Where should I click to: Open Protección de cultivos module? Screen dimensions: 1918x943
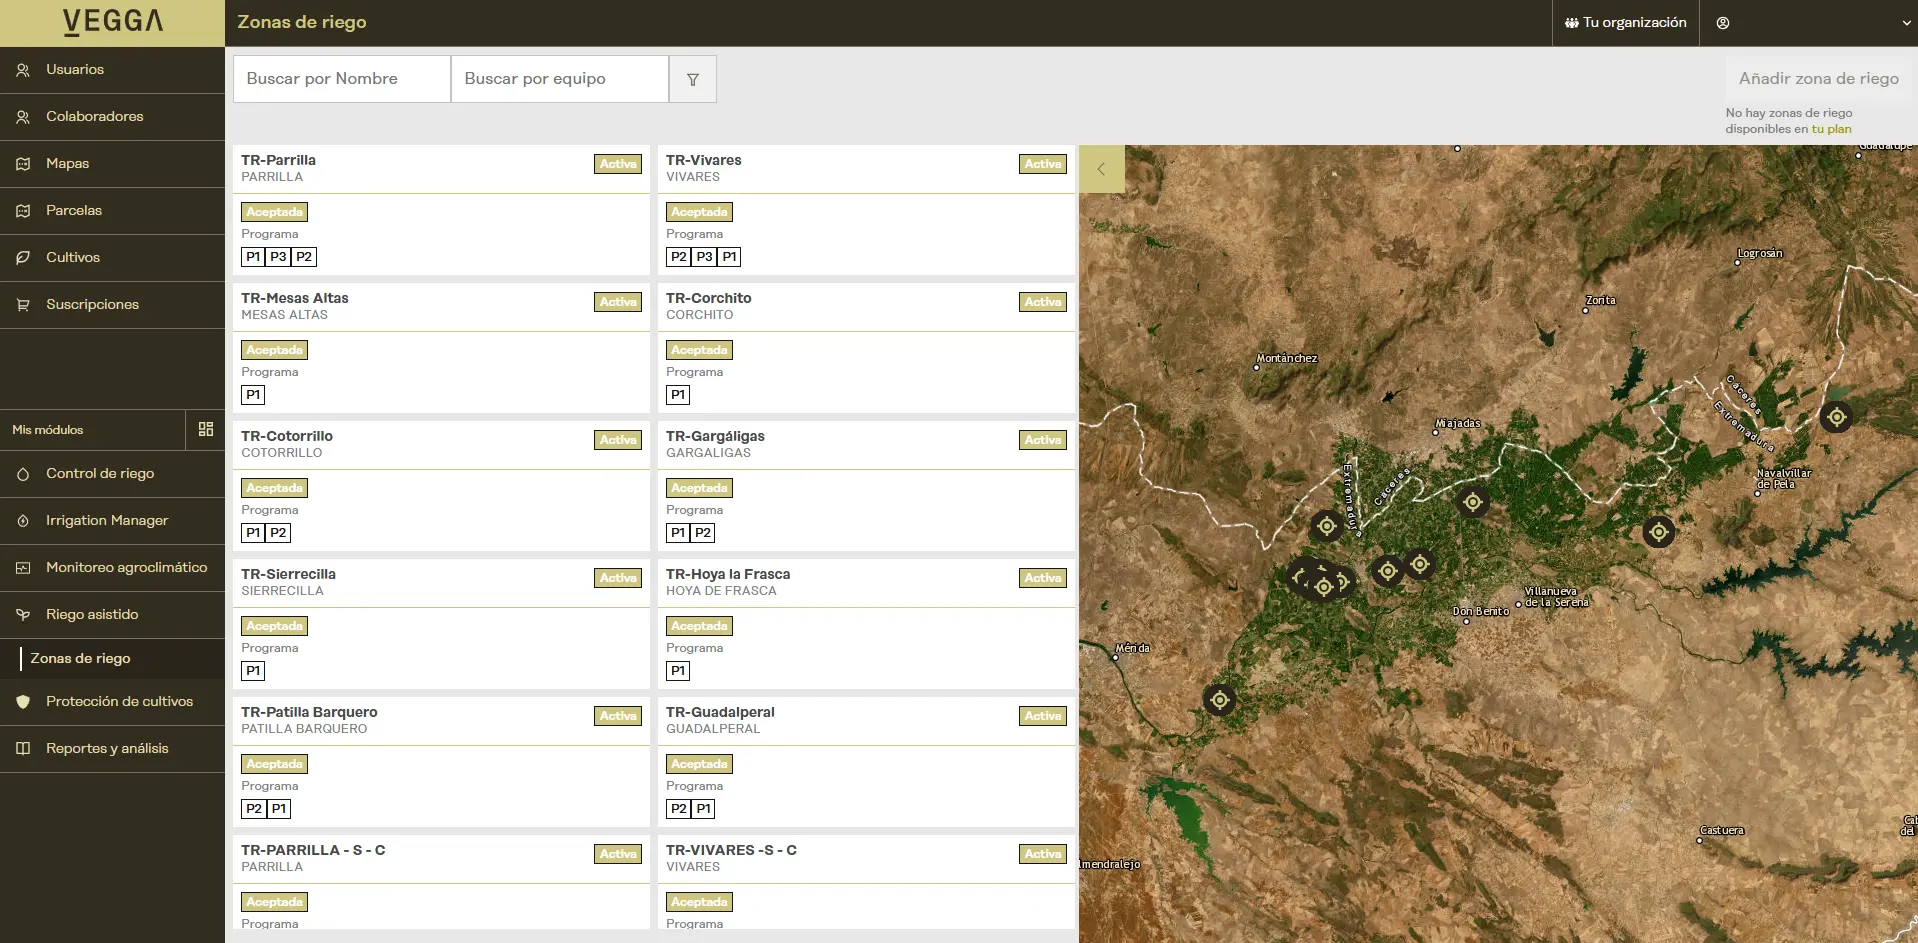coord(112,702)
